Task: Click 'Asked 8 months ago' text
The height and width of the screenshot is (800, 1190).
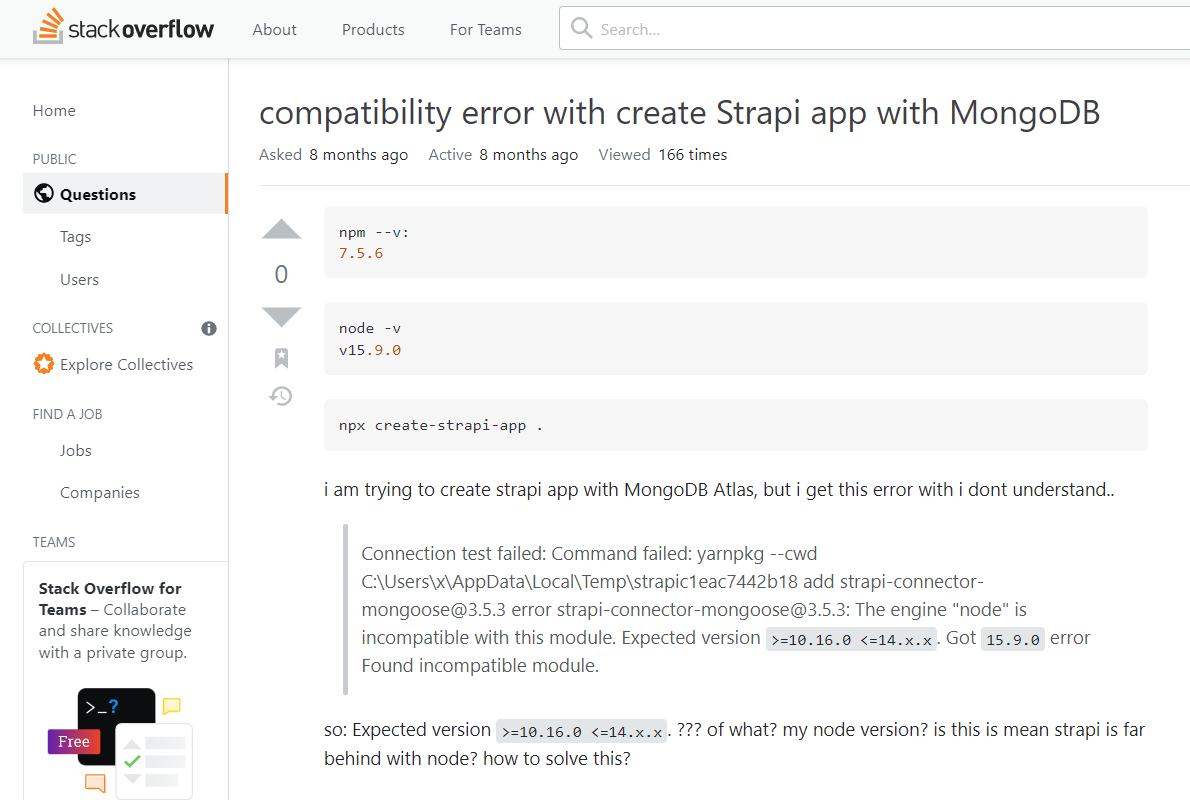Action: pyautogui.click(x=333, y=155)
